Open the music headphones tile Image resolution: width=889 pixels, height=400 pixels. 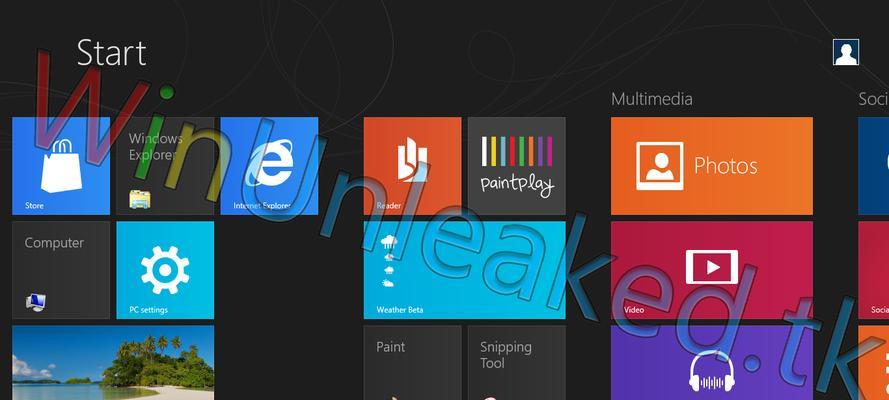(712, 363)
